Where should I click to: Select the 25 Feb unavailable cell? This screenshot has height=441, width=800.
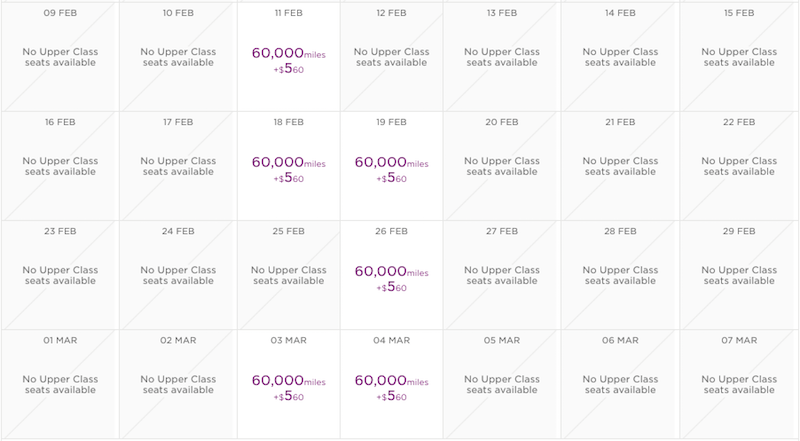(x=288, y=276)
